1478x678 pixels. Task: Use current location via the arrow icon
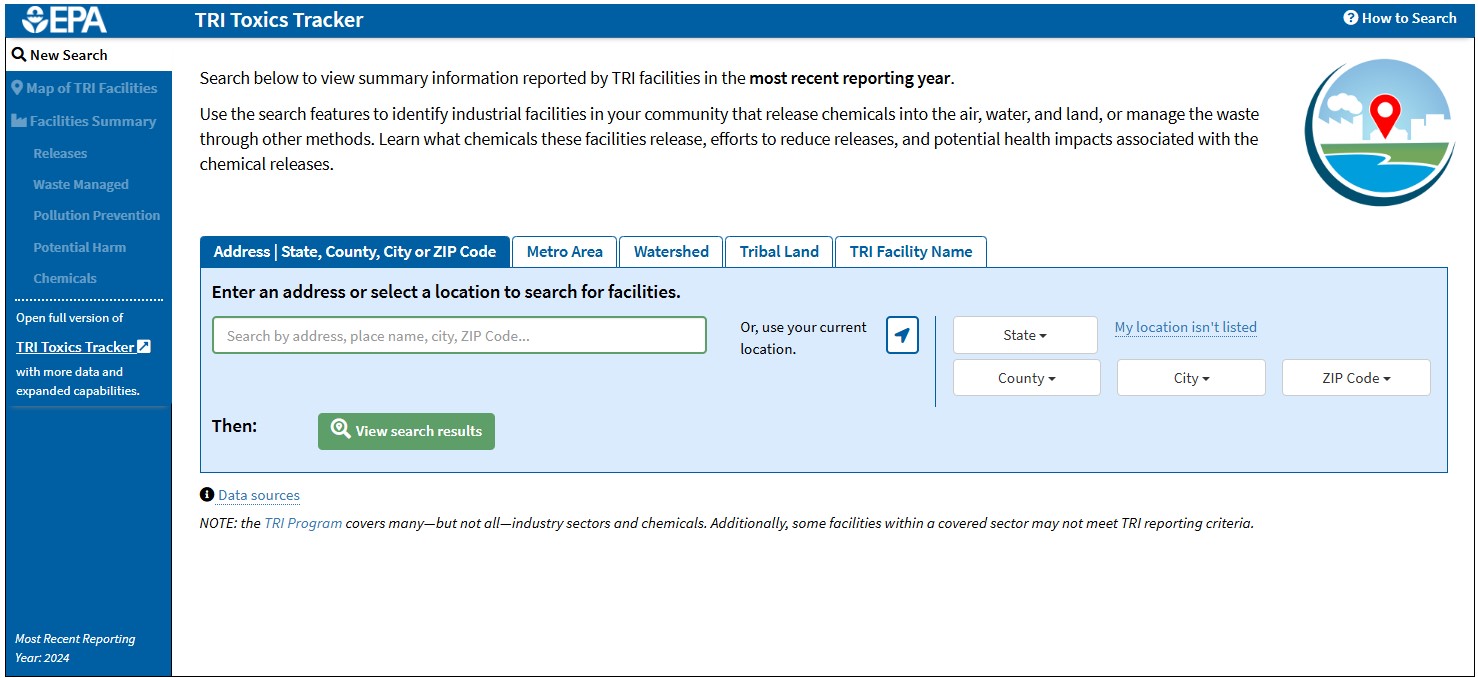click(901, 335)
